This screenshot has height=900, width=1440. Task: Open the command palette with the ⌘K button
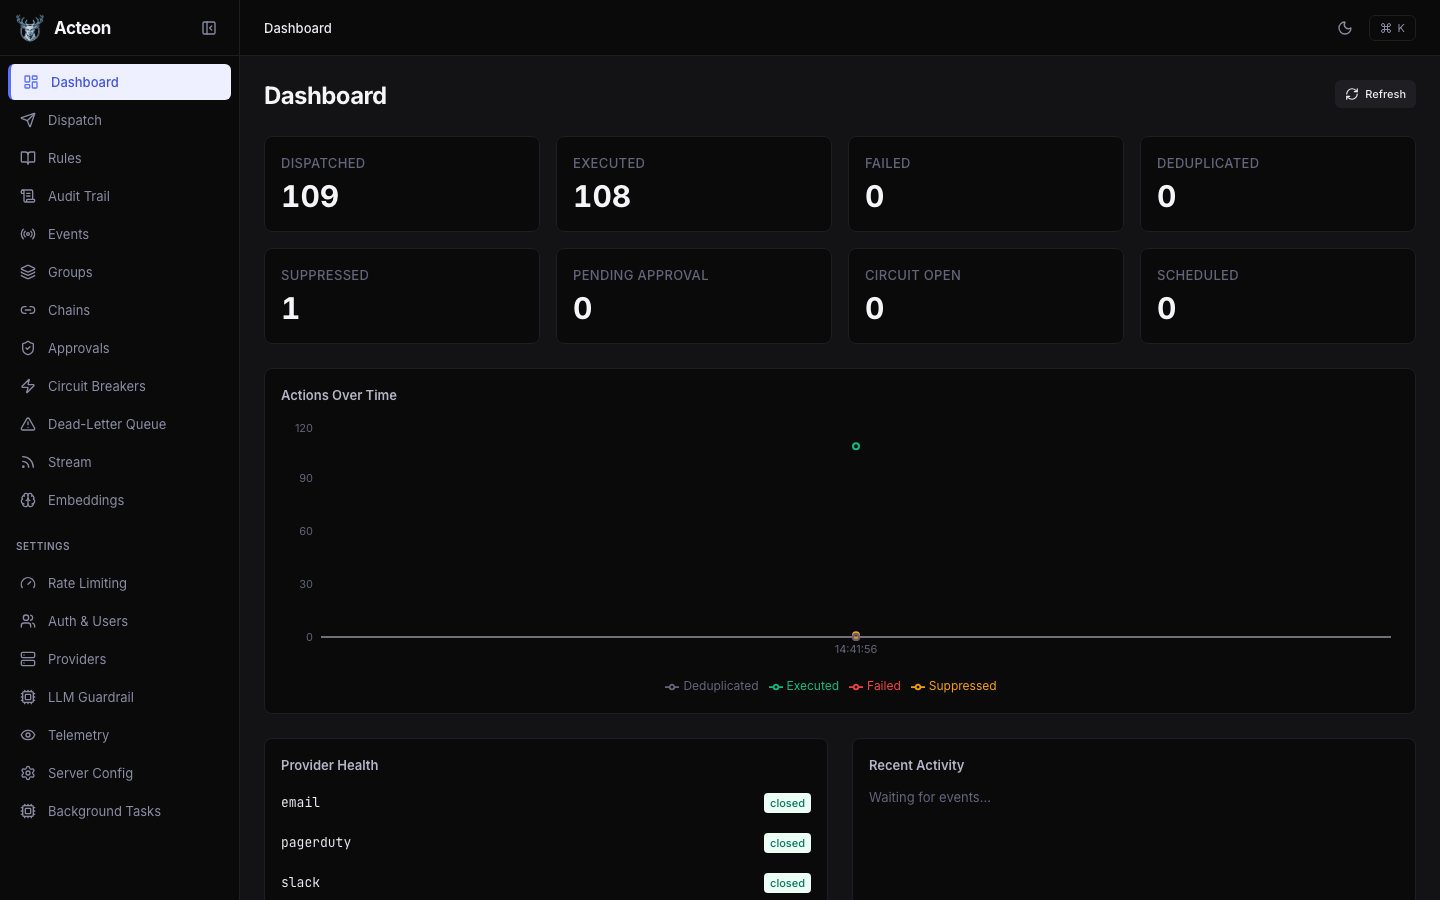1392,28
